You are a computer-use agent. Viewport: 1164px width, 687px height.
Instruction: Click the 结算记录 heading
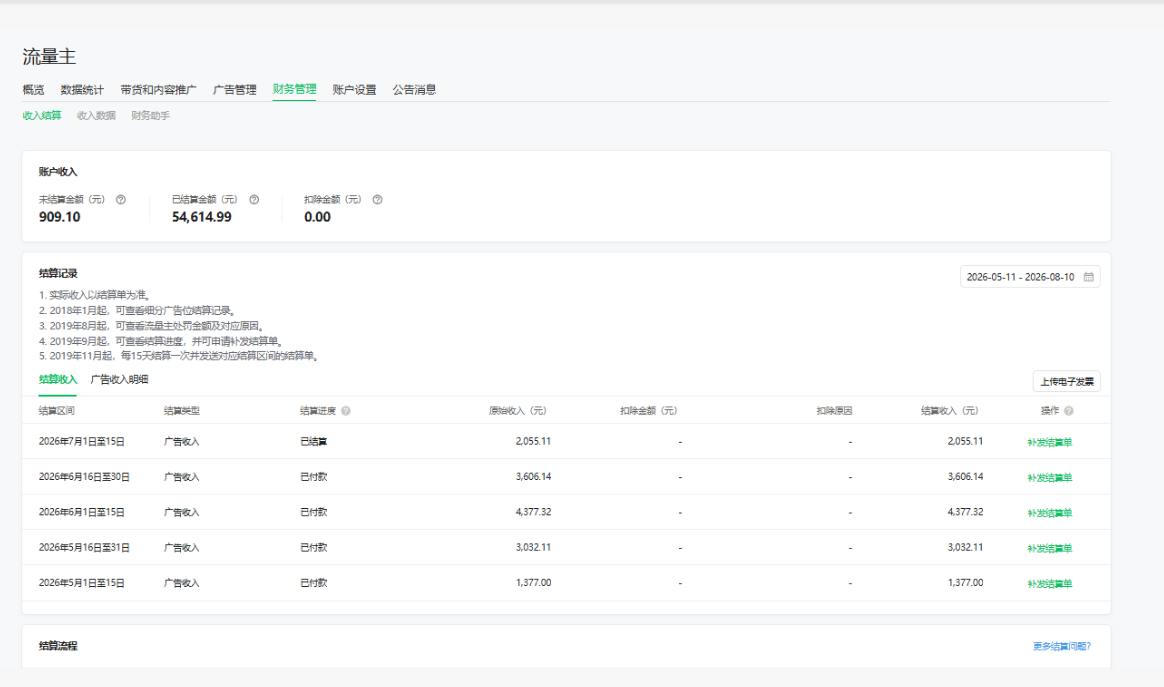point(58,273)
